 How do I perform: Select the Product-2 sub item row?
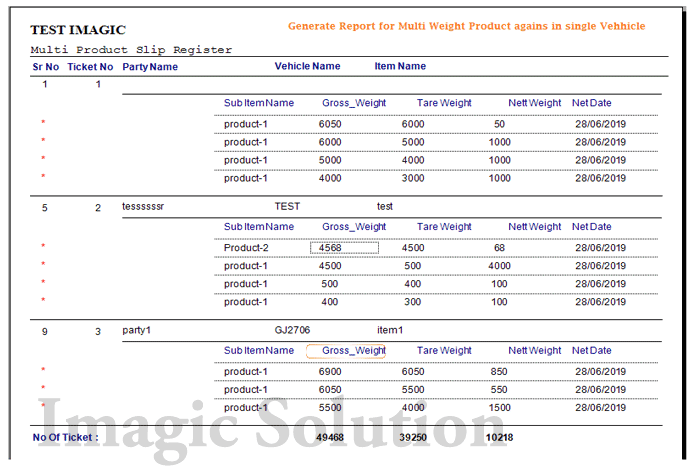436,248
